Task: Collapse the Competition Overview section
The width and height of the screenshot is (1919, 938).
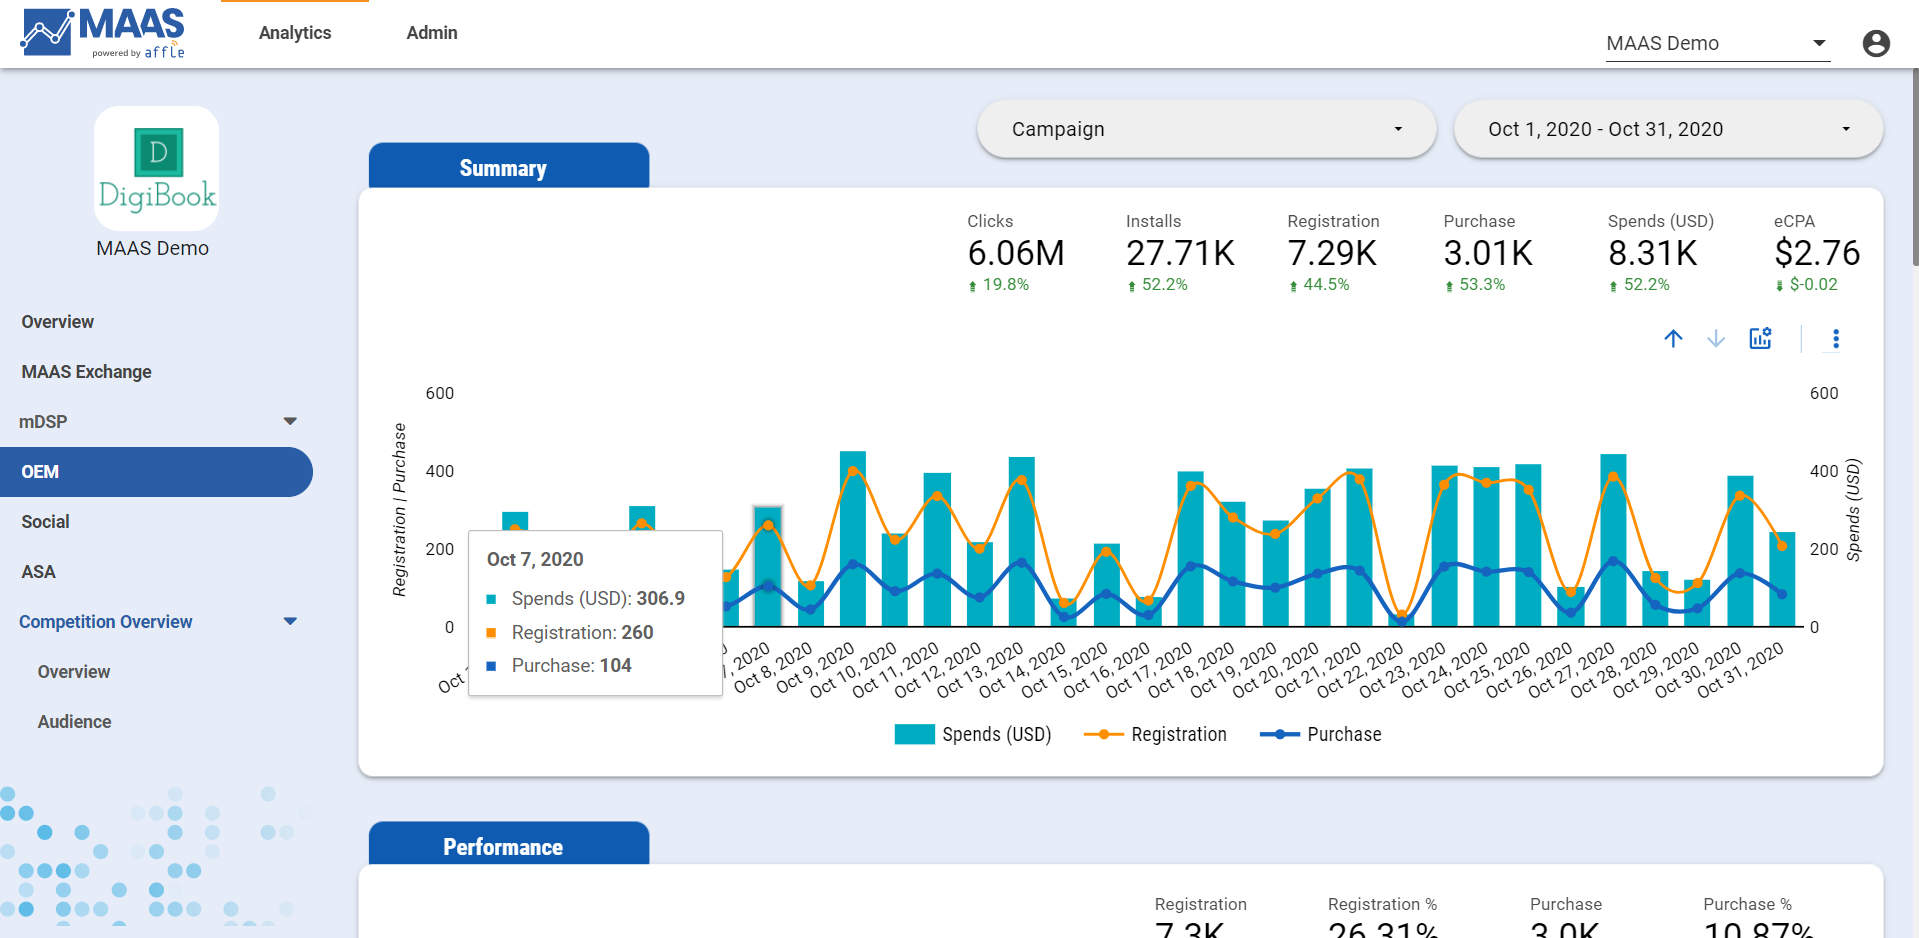Action: (x=290, y=621)
